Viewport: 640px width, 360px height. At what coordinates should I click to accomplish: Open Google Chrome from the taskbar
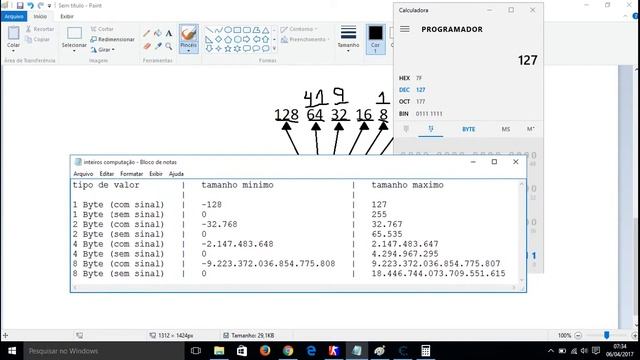tap(288, 351)
